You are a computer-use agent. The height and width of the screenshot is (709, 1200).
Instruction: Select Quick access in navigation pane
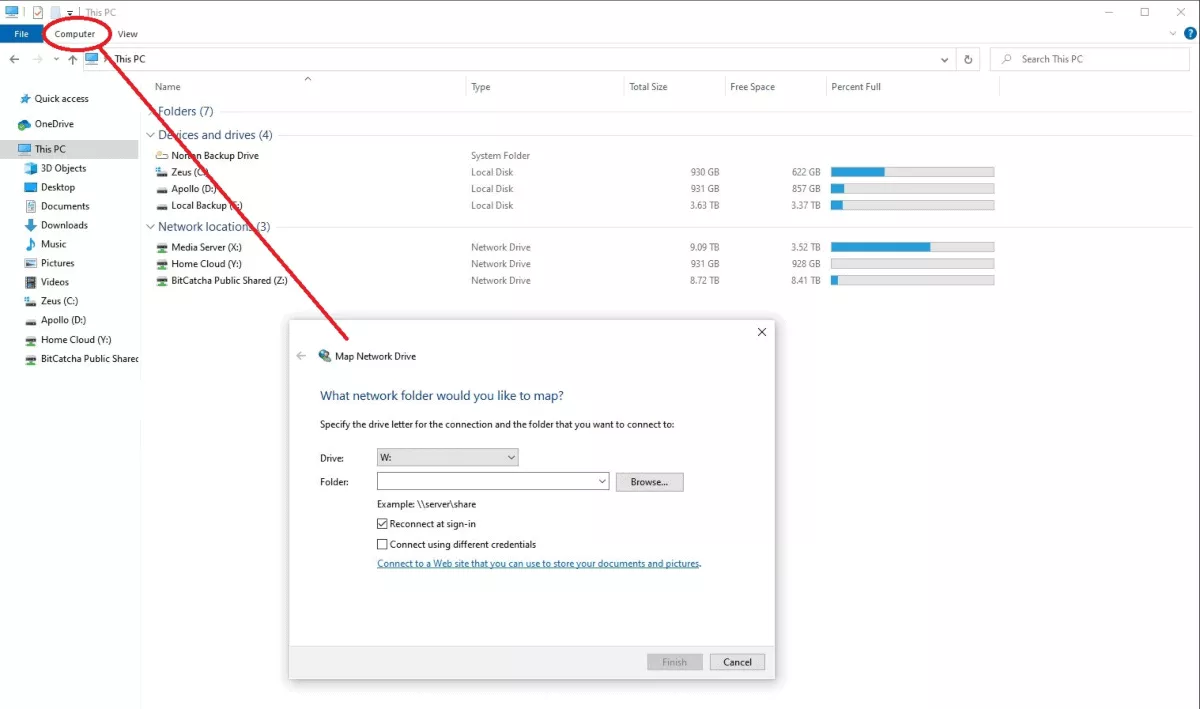tap(62, 99)
